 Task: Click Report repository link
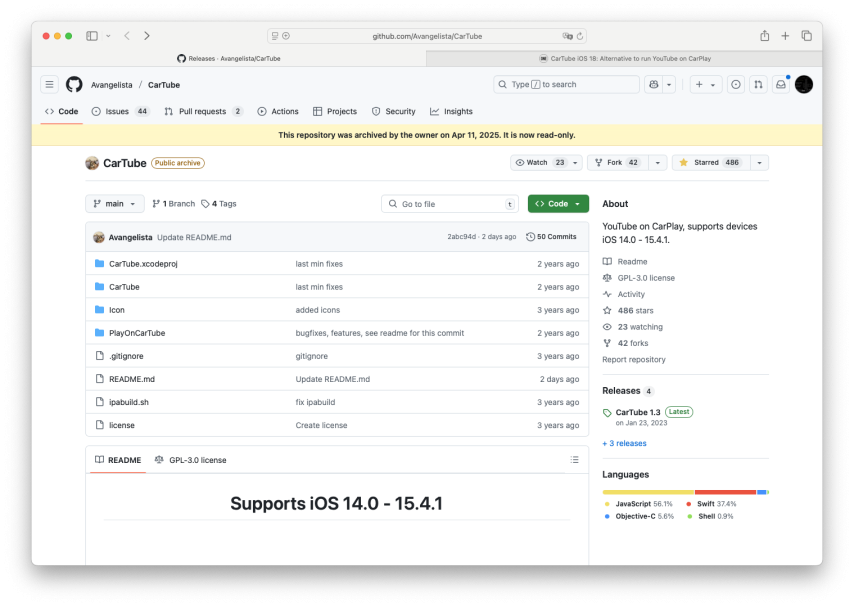point(633,360)
